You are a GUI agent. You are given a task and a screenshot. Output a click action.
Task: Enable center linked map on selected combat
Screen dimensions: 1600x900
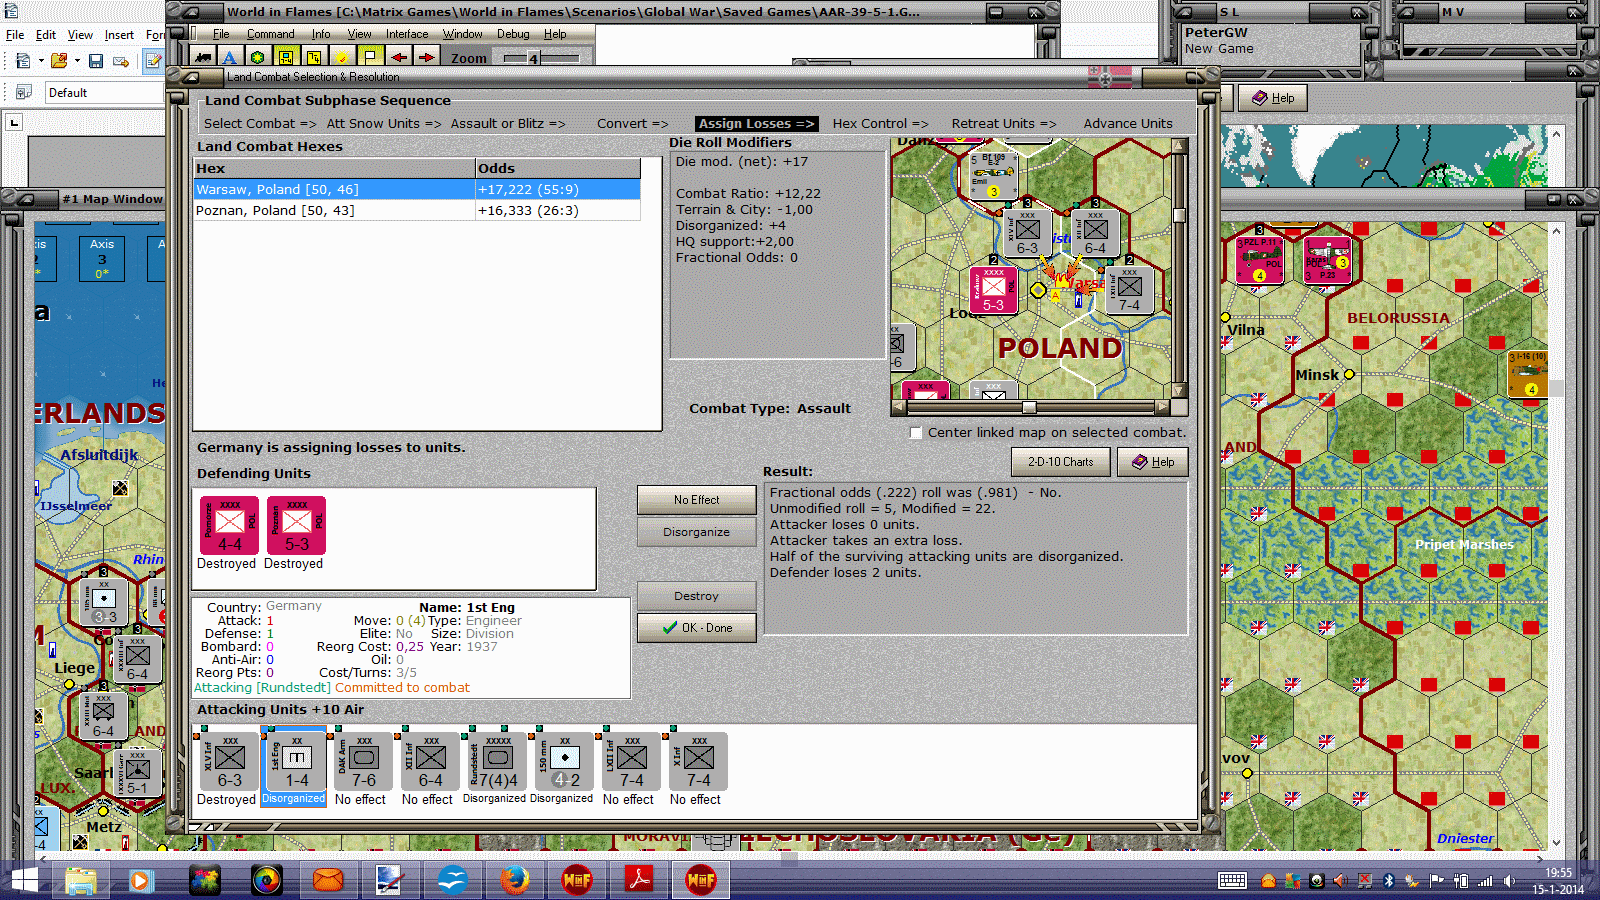pos(916,433)
